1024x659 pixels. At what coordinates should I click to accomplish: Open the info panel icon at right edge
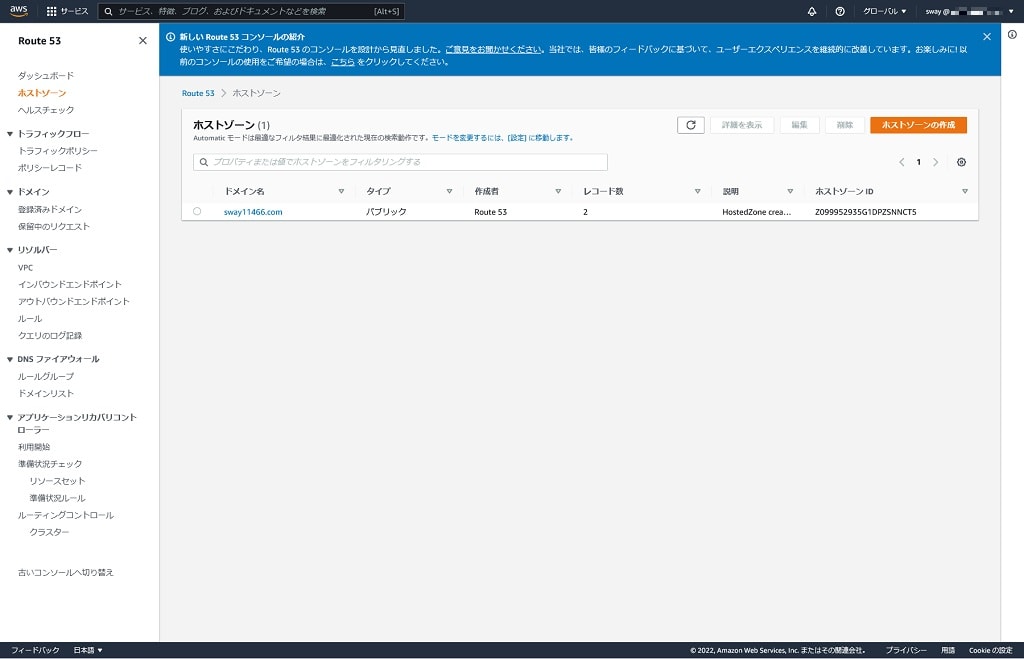1012,35
